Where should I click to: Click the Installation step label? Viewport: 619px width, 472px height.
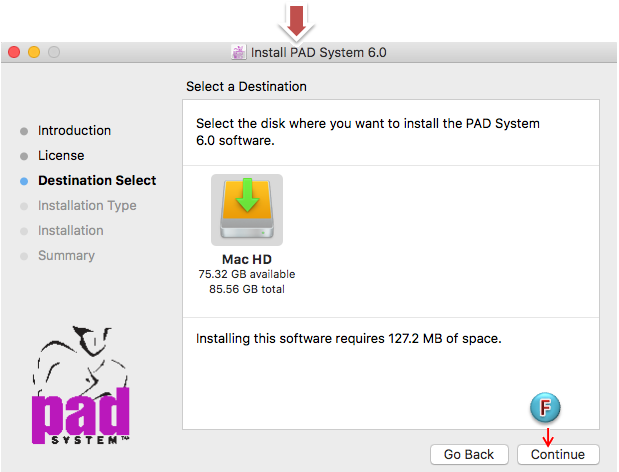click(x=70, y=231)
